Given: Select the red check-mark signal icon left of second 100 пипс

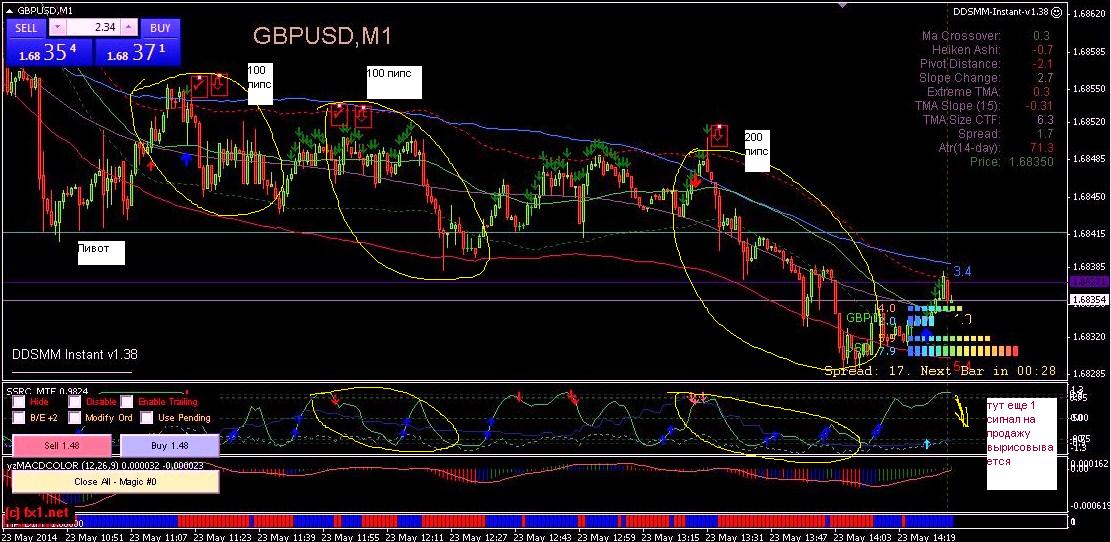Looking at the screenshot, I should coord(339,115).
